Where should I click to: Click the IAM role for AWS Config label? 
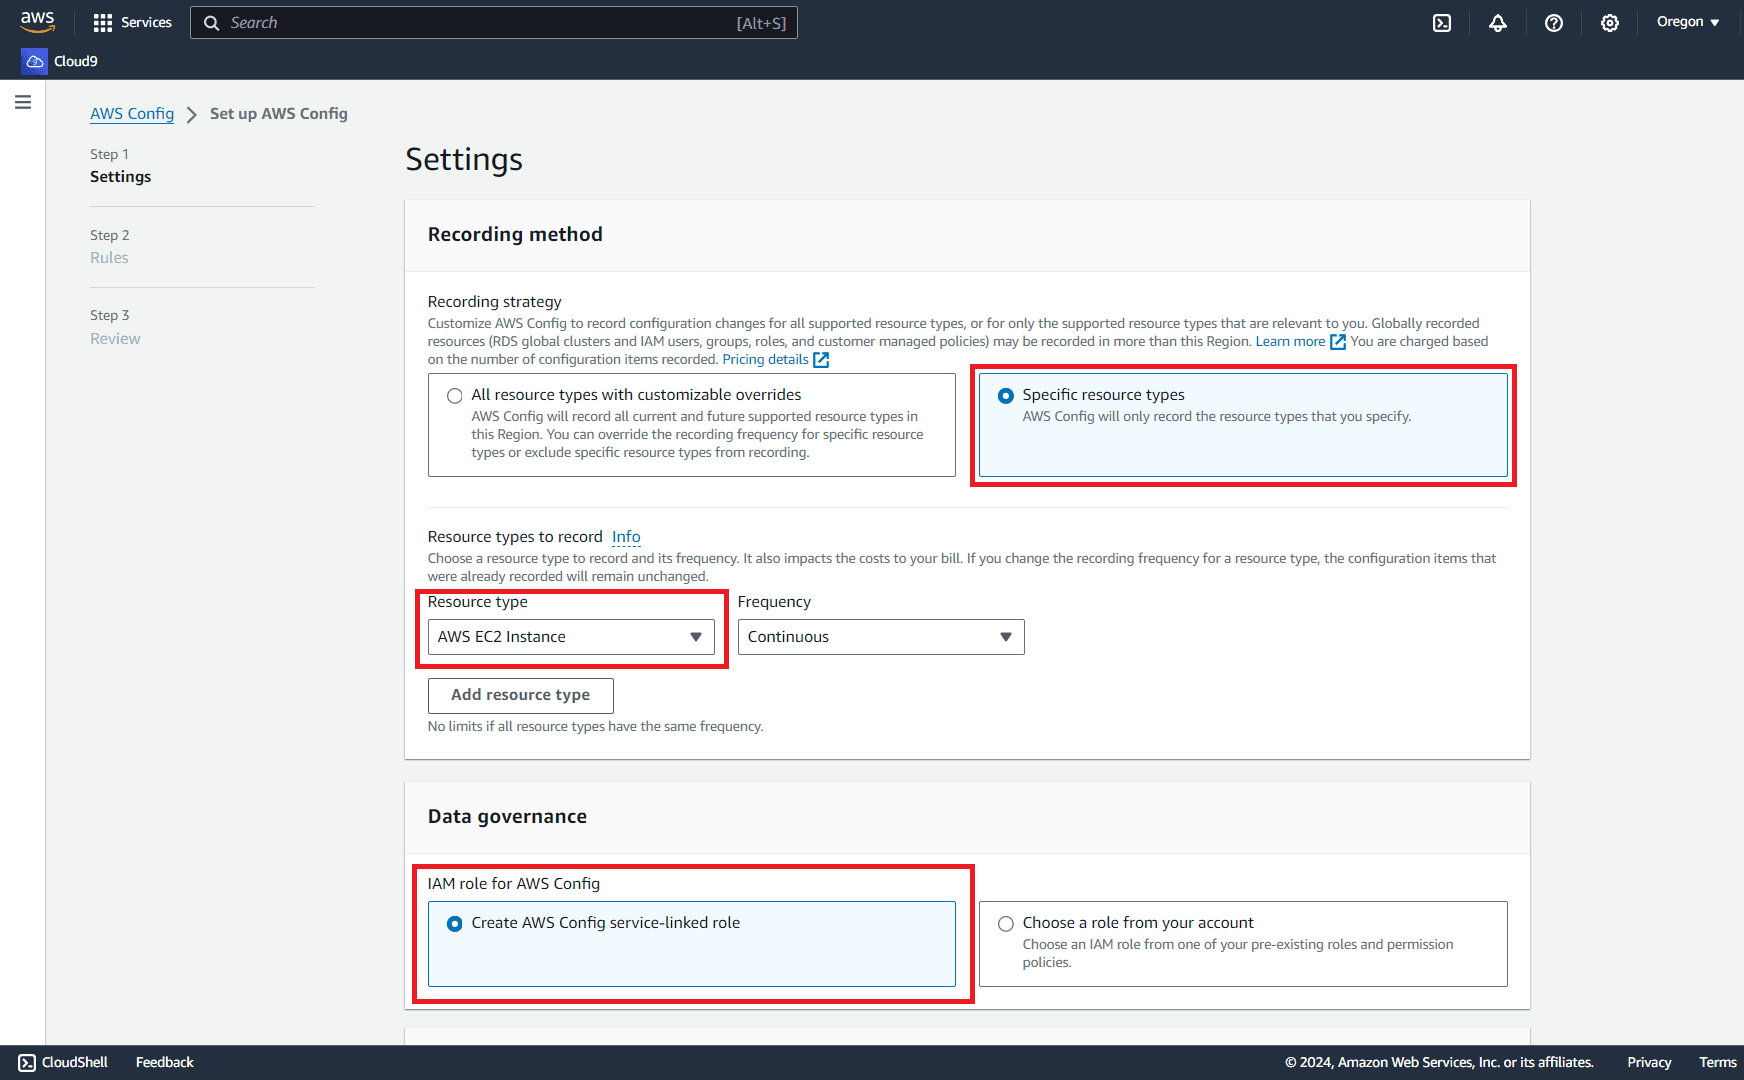tap(514, 884)
